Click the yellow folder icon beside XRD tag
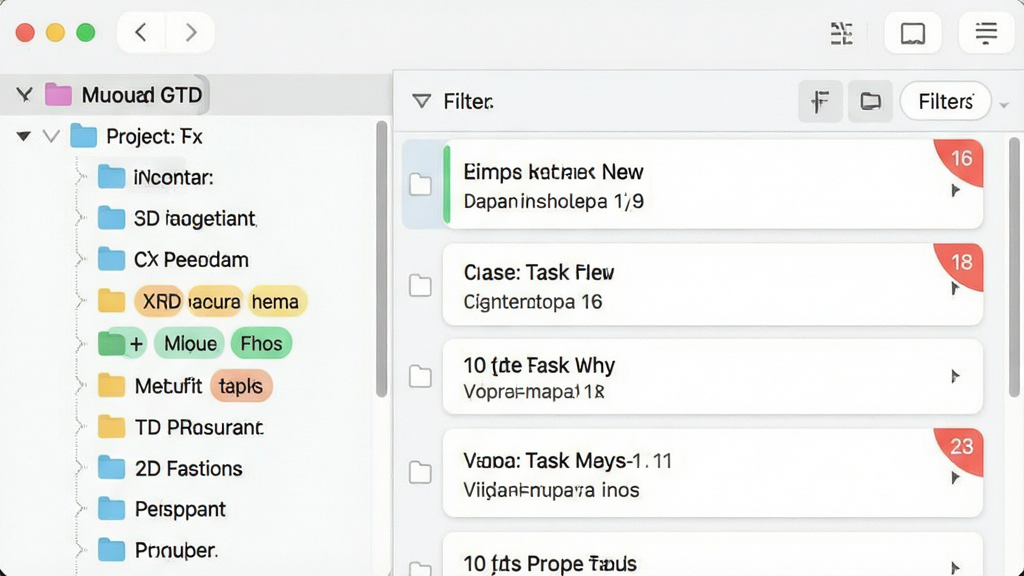Screen dimensions: 1024x576 pyautogui.click(x=111, y=301)
